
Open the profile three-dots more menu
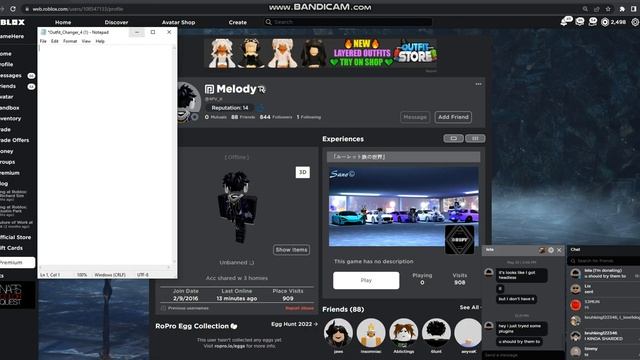coord(478,84)
